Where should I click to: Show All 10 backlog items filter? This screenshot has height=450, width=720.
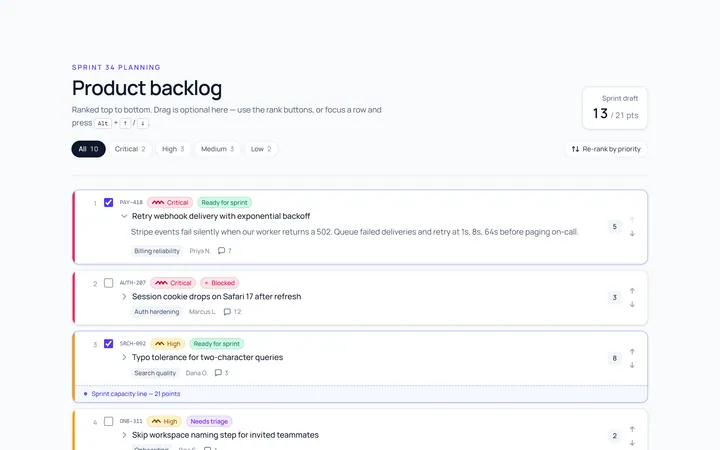point(88,149)
